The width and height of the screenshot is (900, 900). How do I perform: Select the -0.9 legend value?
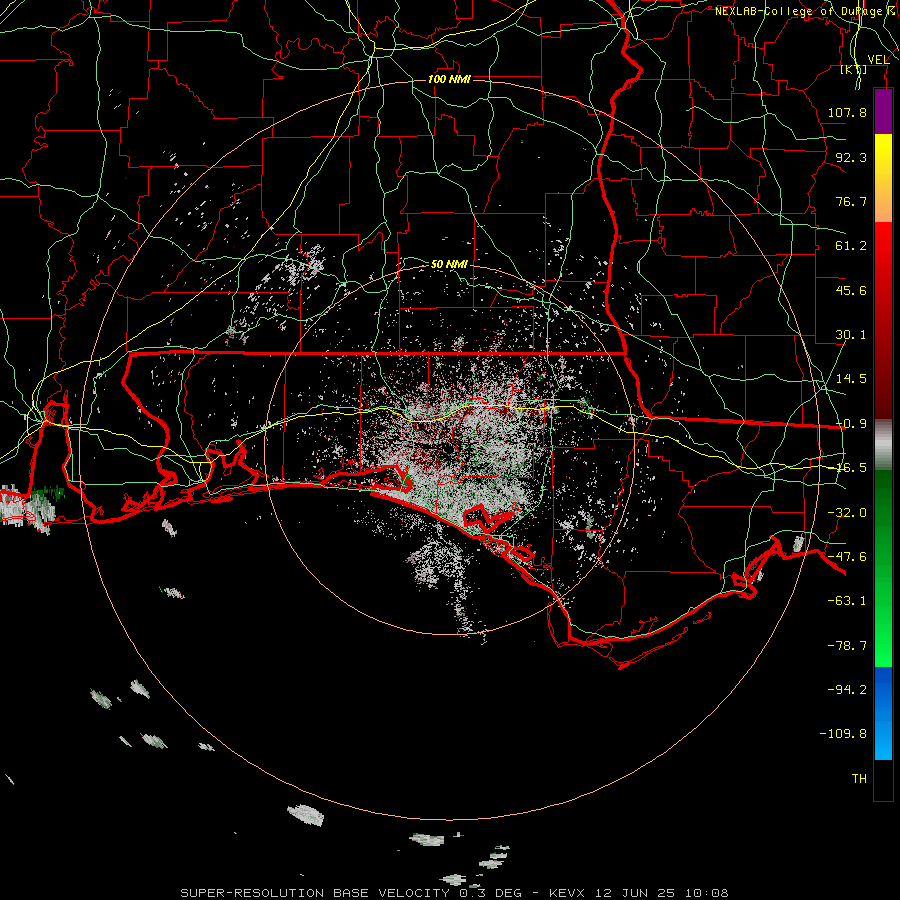[851, 424]
